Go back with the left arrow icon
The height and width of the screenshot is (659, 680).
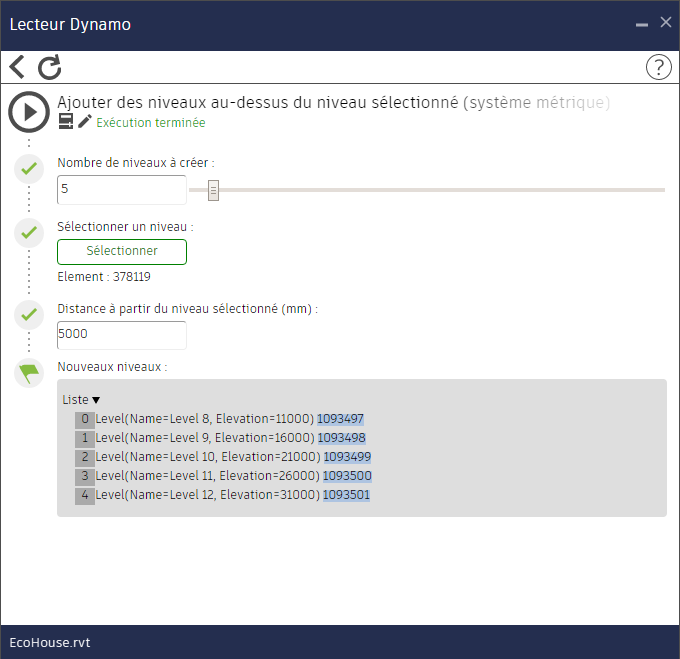17,67
